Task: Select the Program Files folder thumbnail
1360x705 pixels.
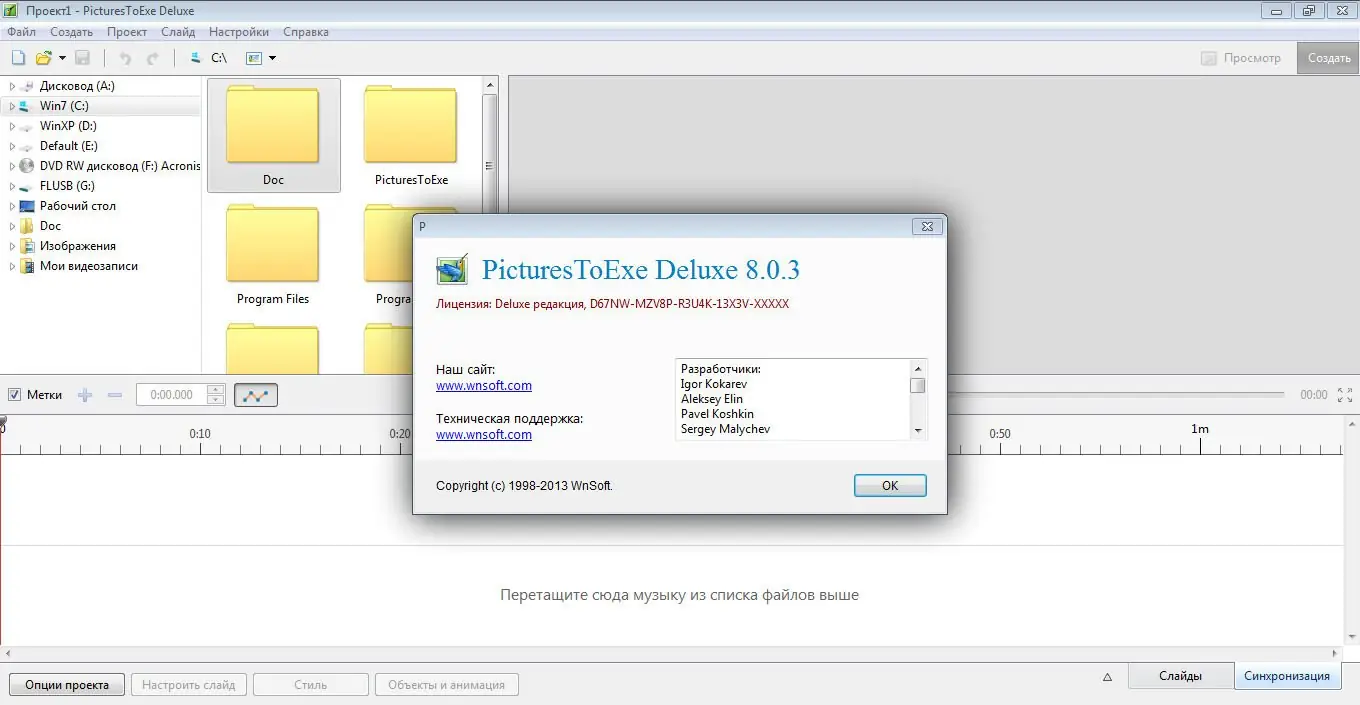Action: coord(273,254)
